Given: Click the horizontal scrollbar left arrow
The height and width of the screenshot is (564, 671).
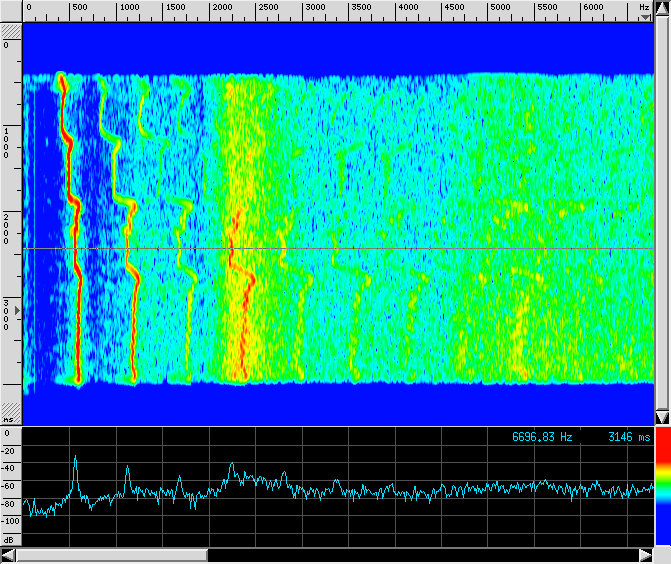Looking at the screenshot, I should pos(9,555).
